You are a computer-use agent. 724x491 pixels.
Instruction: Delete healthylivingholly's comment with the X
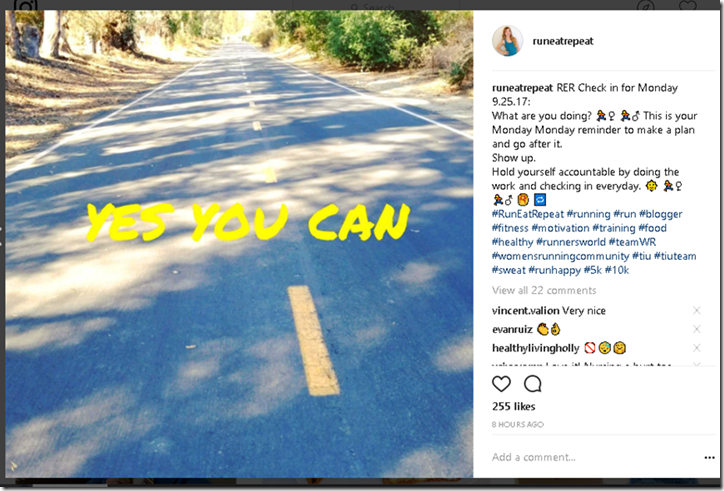[x=697, y=347]
